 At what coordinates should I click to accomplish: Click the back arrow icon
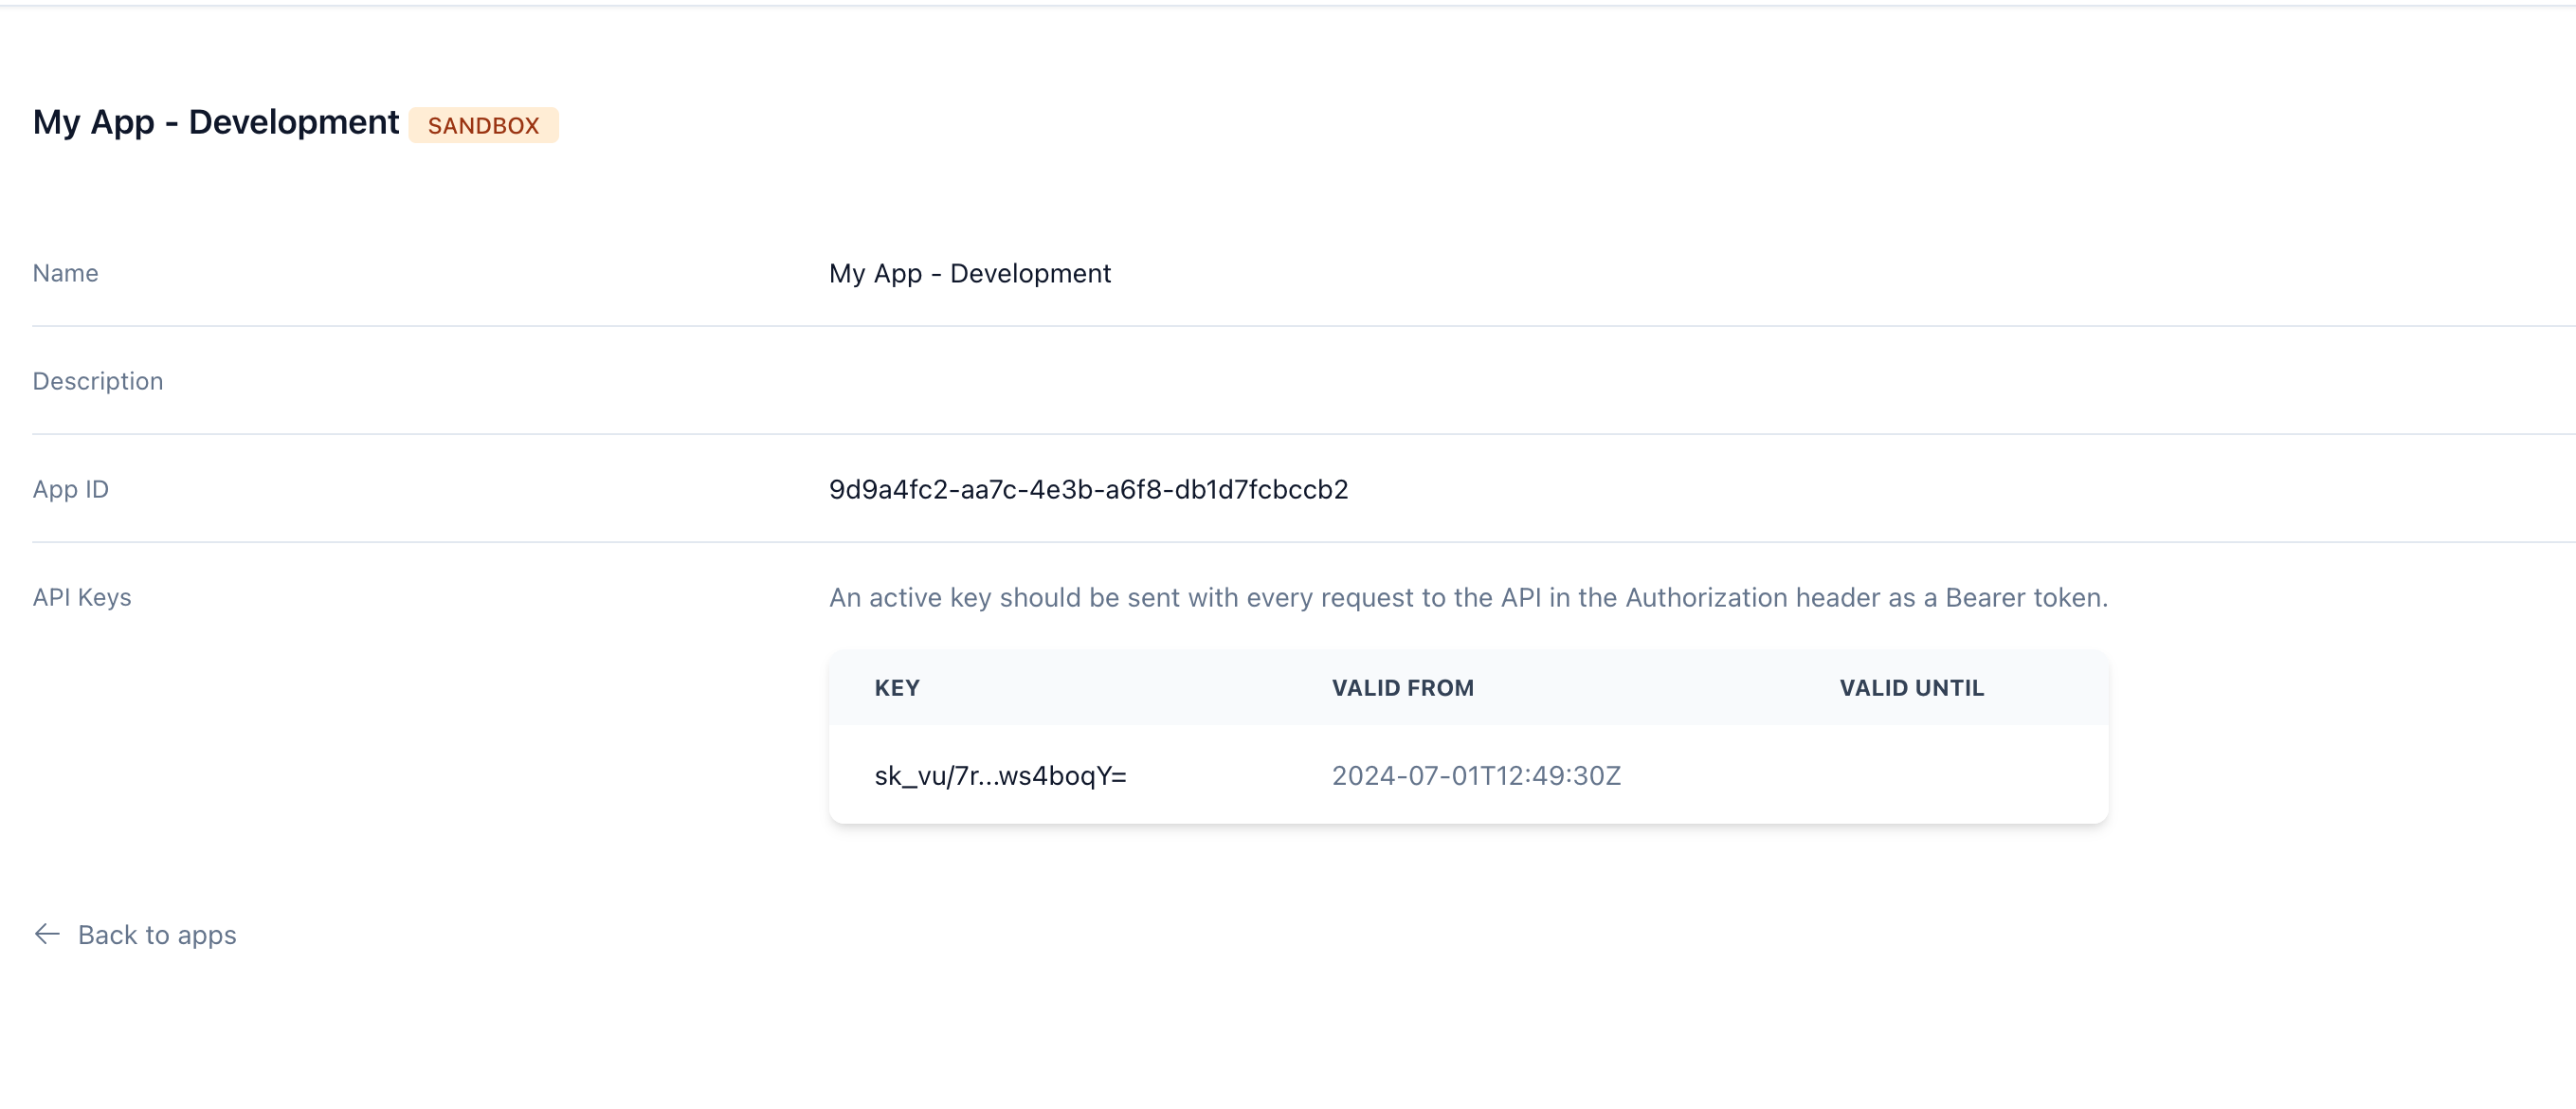tap(47, 934)
